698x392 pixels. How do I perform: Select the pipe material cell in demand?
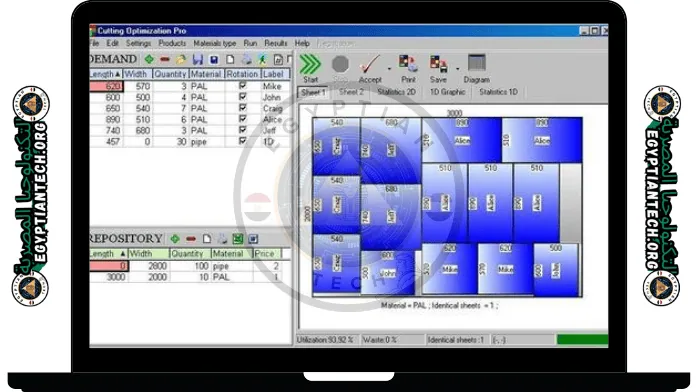click(x=207, y=141)
